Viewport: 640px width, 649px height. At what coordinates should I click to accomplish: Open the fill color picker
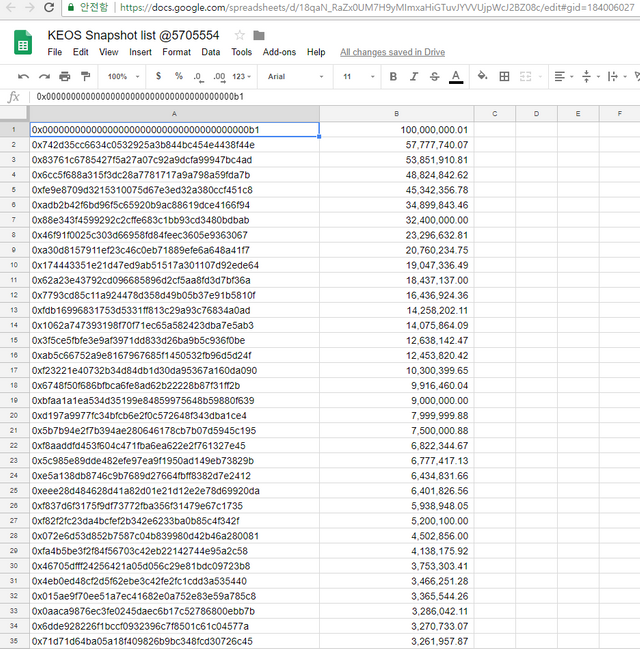click(x=482, y=76)
